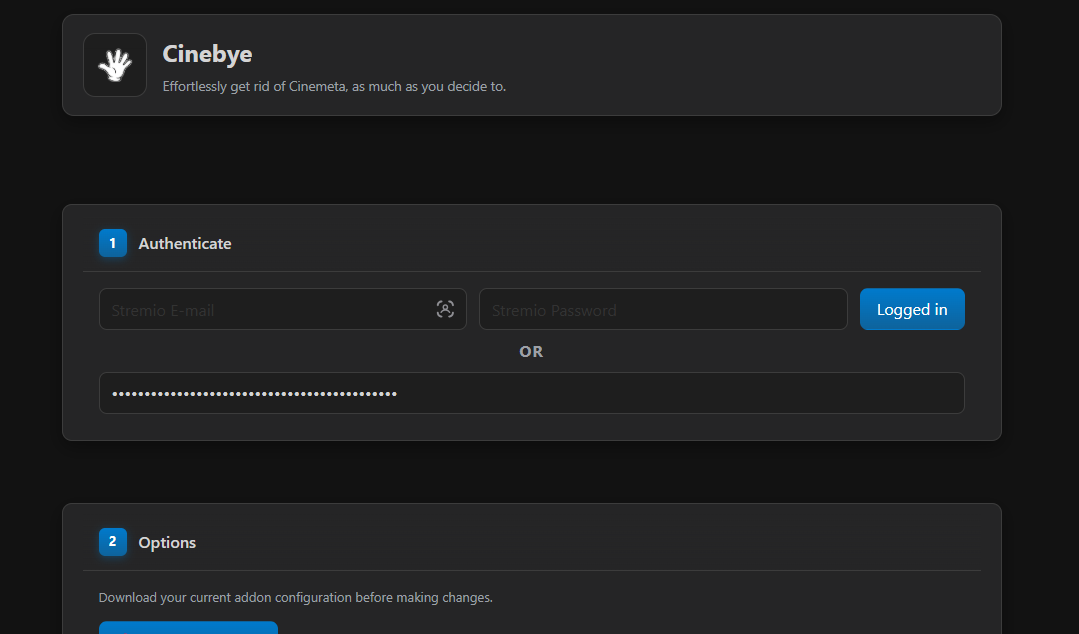Click the OR separator text
The height and width of the screenshot is (634, 1079).
(531, 352)
